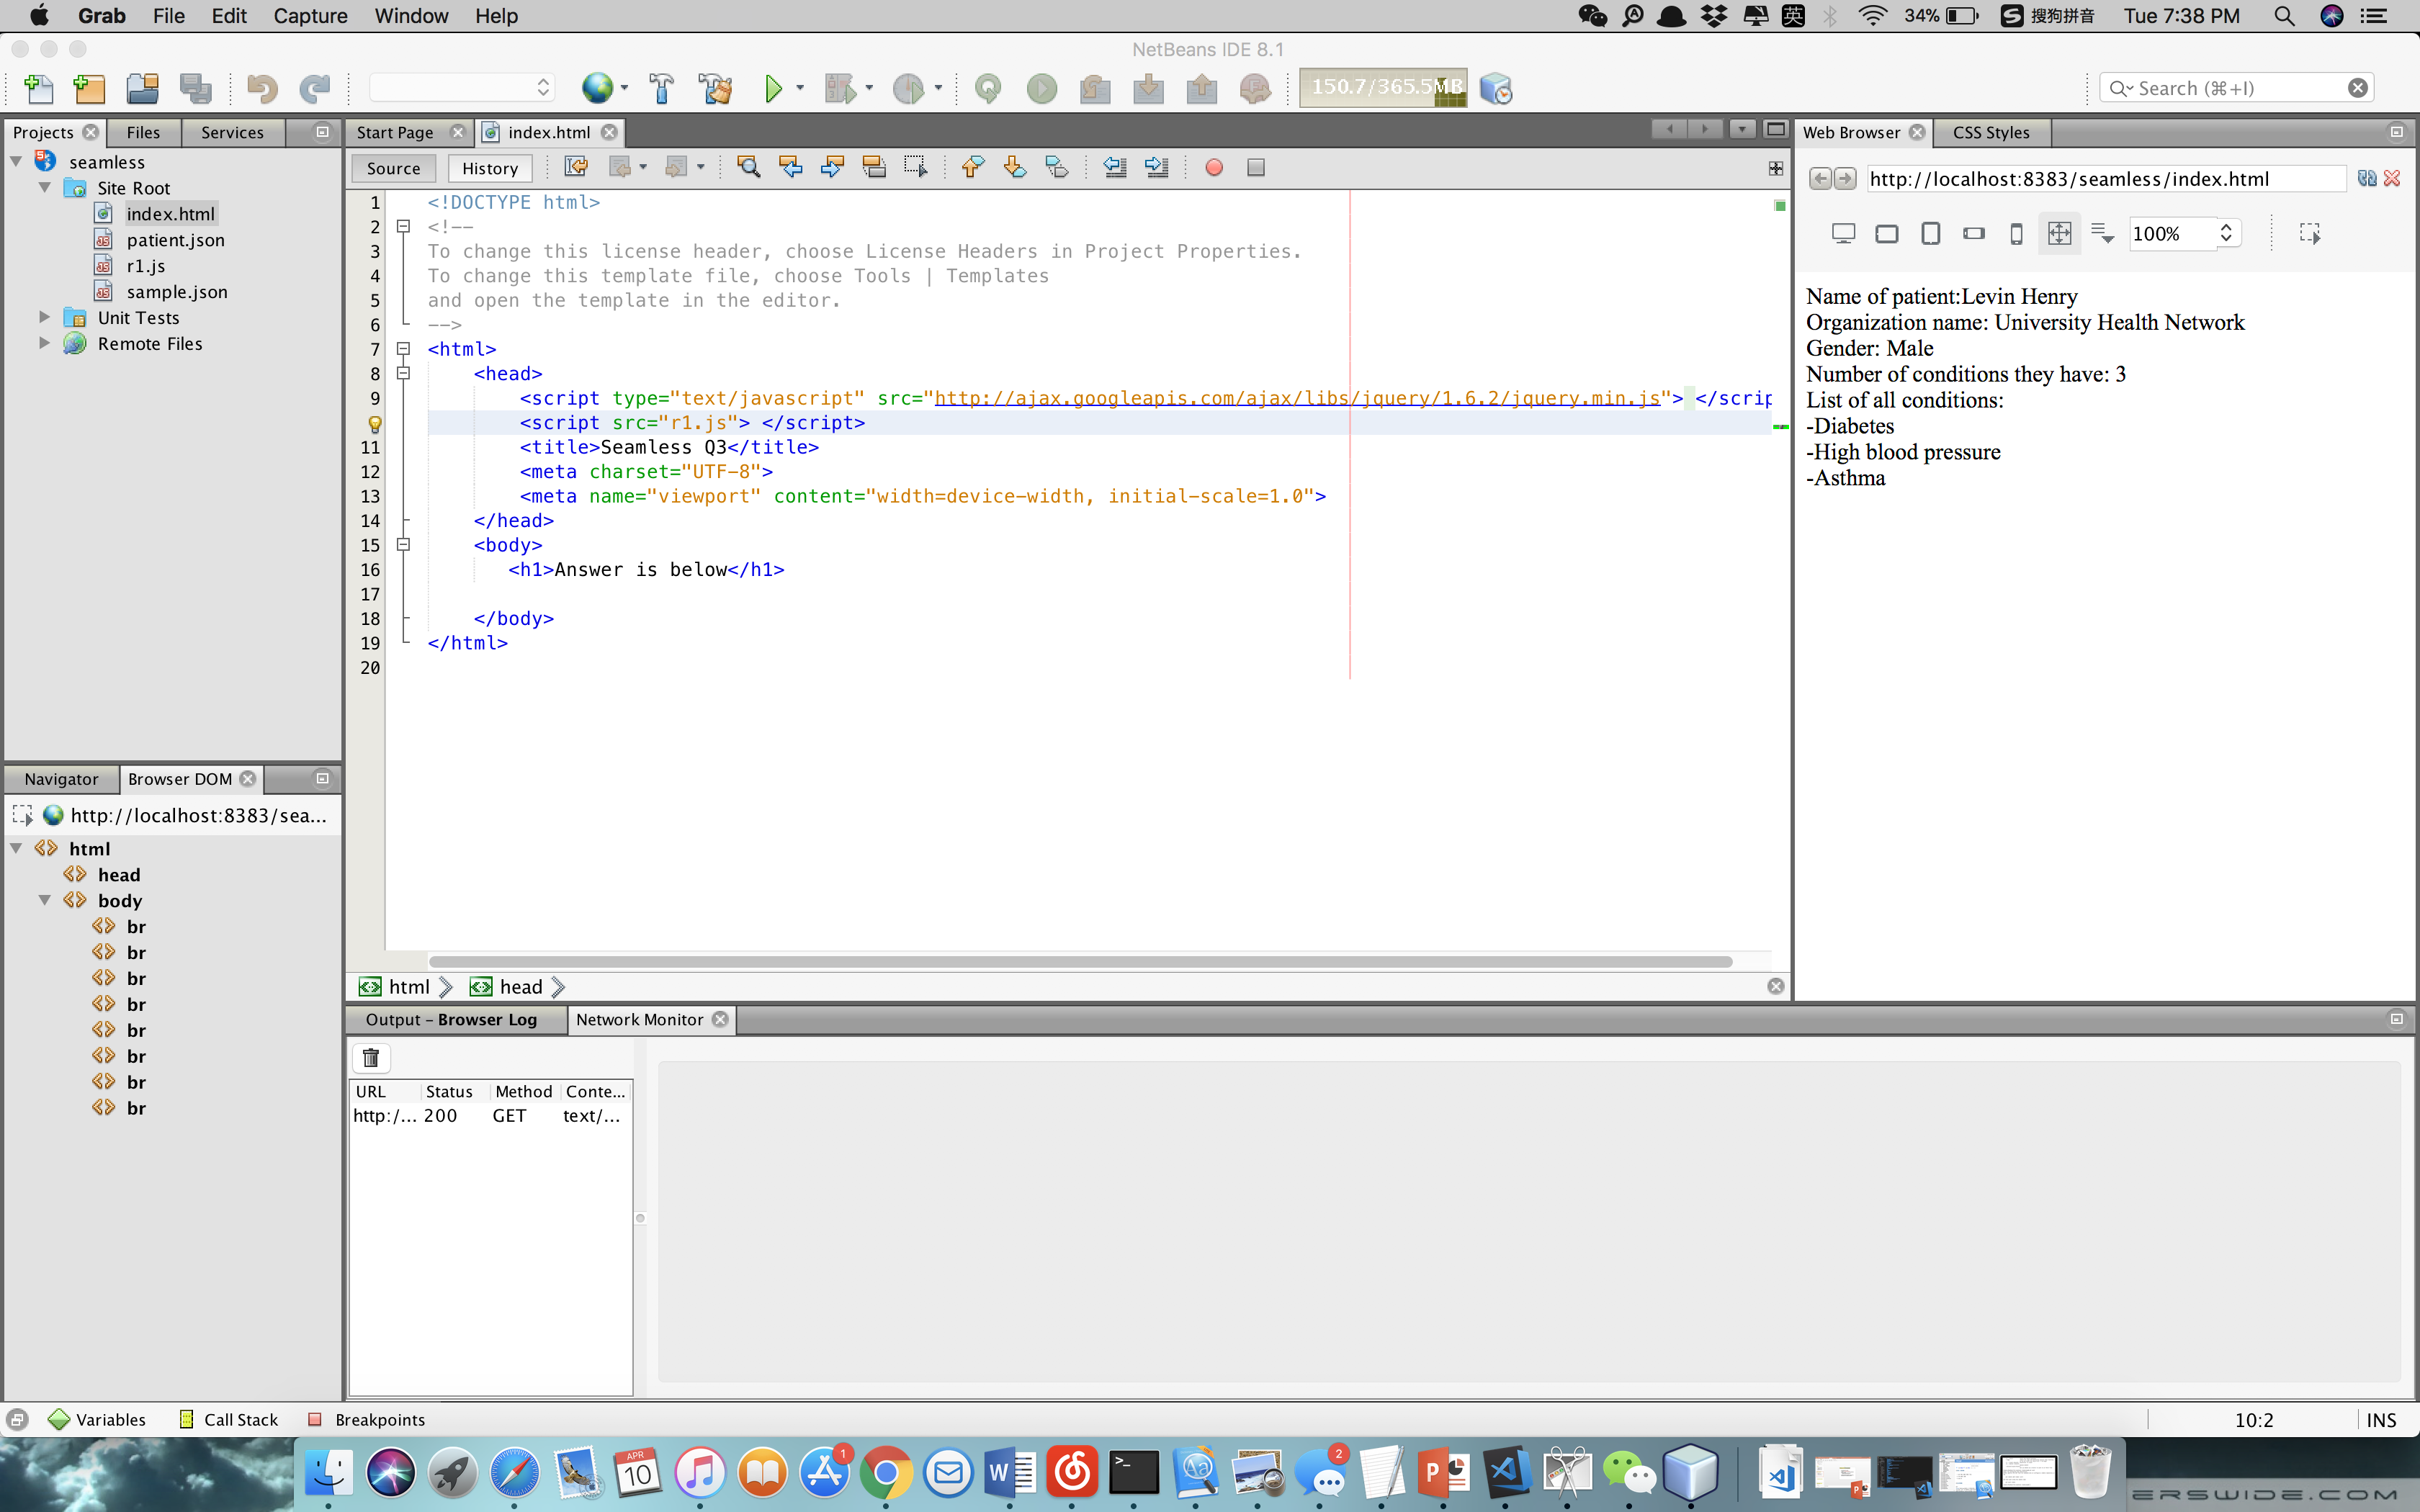Open the 100% zoom combo box
The image size is (2420, 1512).
coord(2226,234)
